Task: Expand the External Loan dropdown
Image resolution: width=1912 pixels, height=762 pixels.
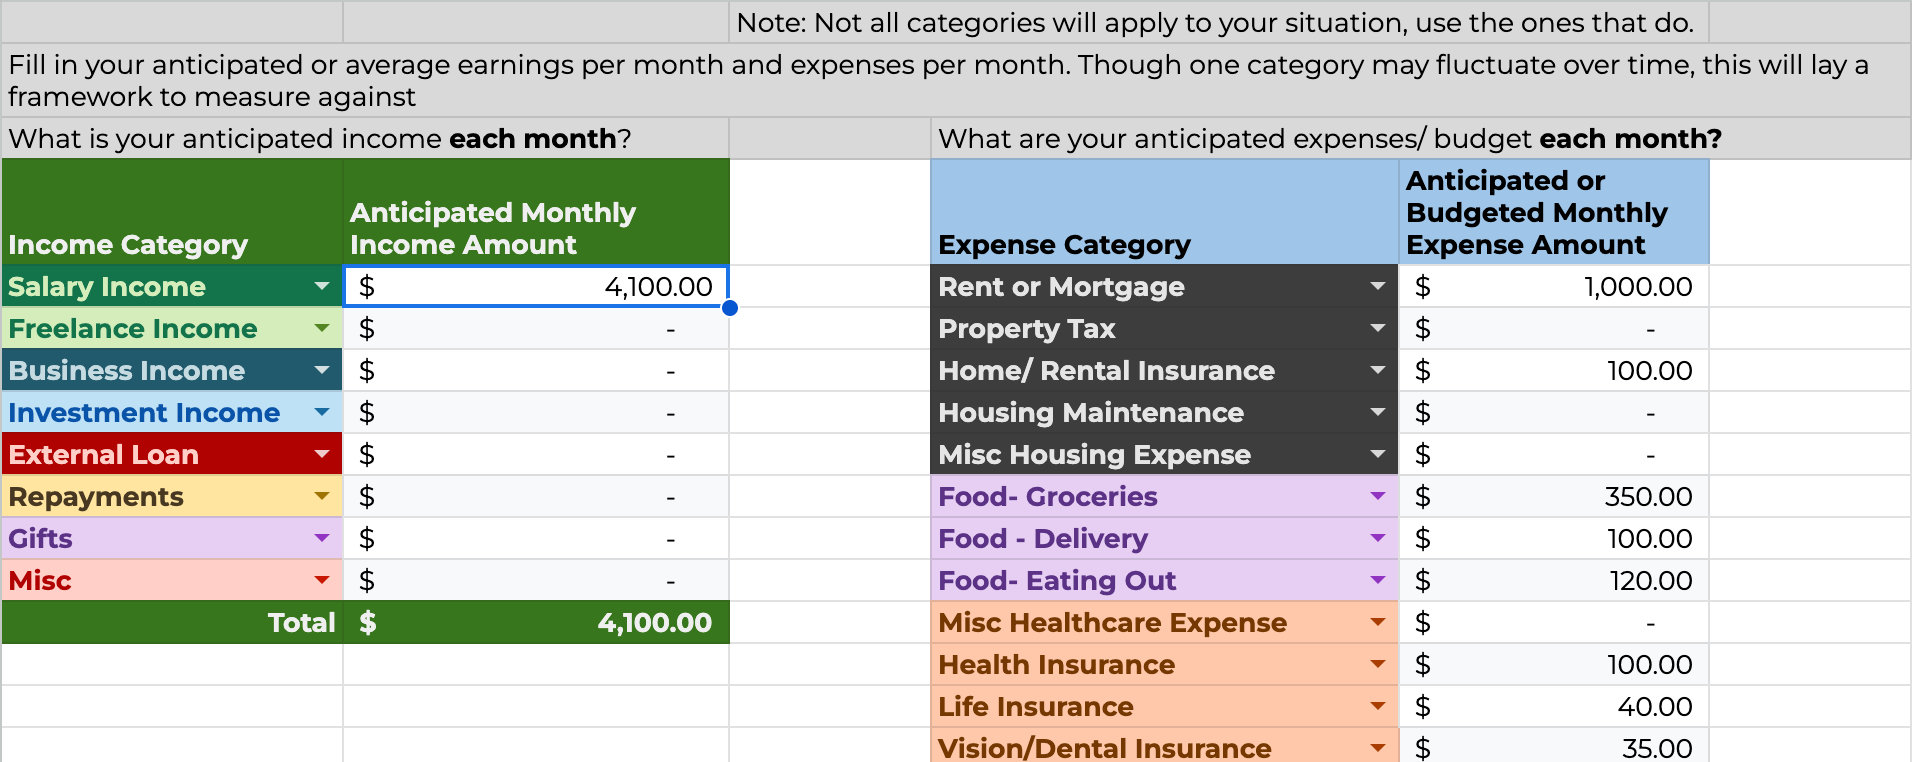Action: coord(322,455)
